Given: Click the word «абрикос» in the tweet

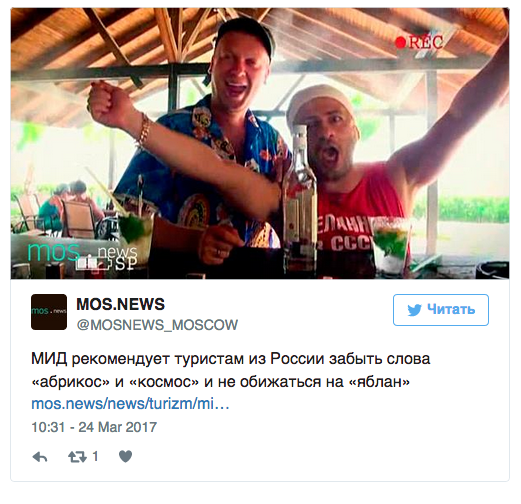Looking at the screenshot, I should pos(70,382).
